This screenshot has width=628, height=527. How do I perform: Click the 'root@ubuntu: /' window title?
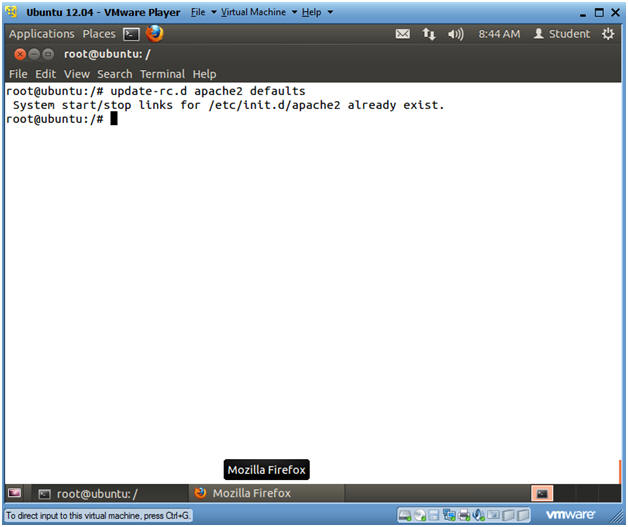click(107, 54)
